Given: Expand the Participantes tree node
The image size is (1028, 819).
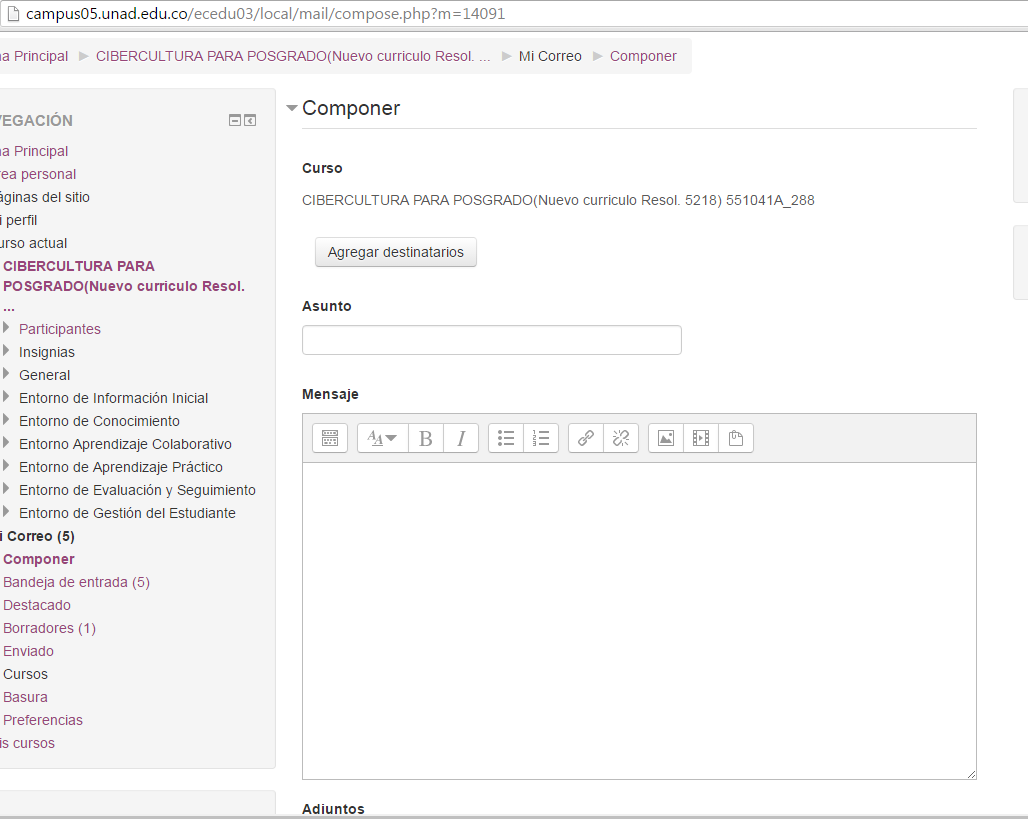Looking at the screenshot, I should click(x=7, y=328).
